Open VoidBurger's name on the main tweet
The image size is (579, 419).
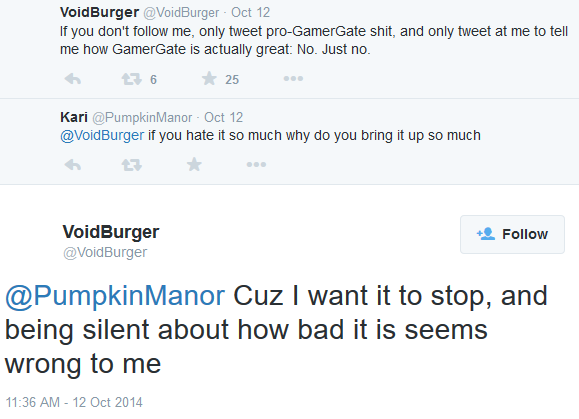point(111,232)
